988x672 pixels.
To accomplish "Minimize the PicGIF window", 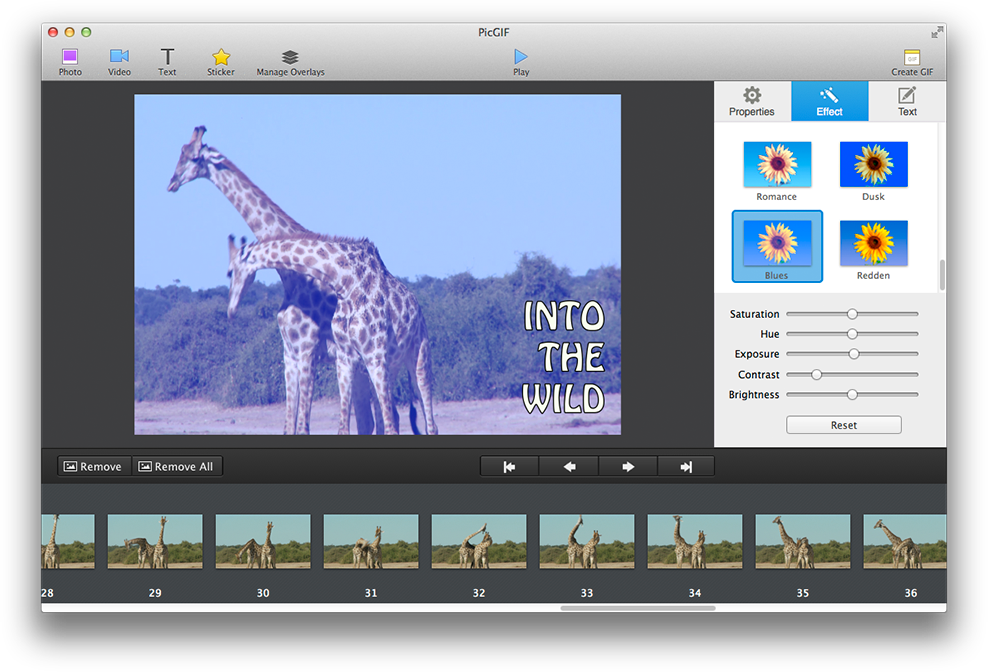I will pyautogui.click(x=69, y=32).
